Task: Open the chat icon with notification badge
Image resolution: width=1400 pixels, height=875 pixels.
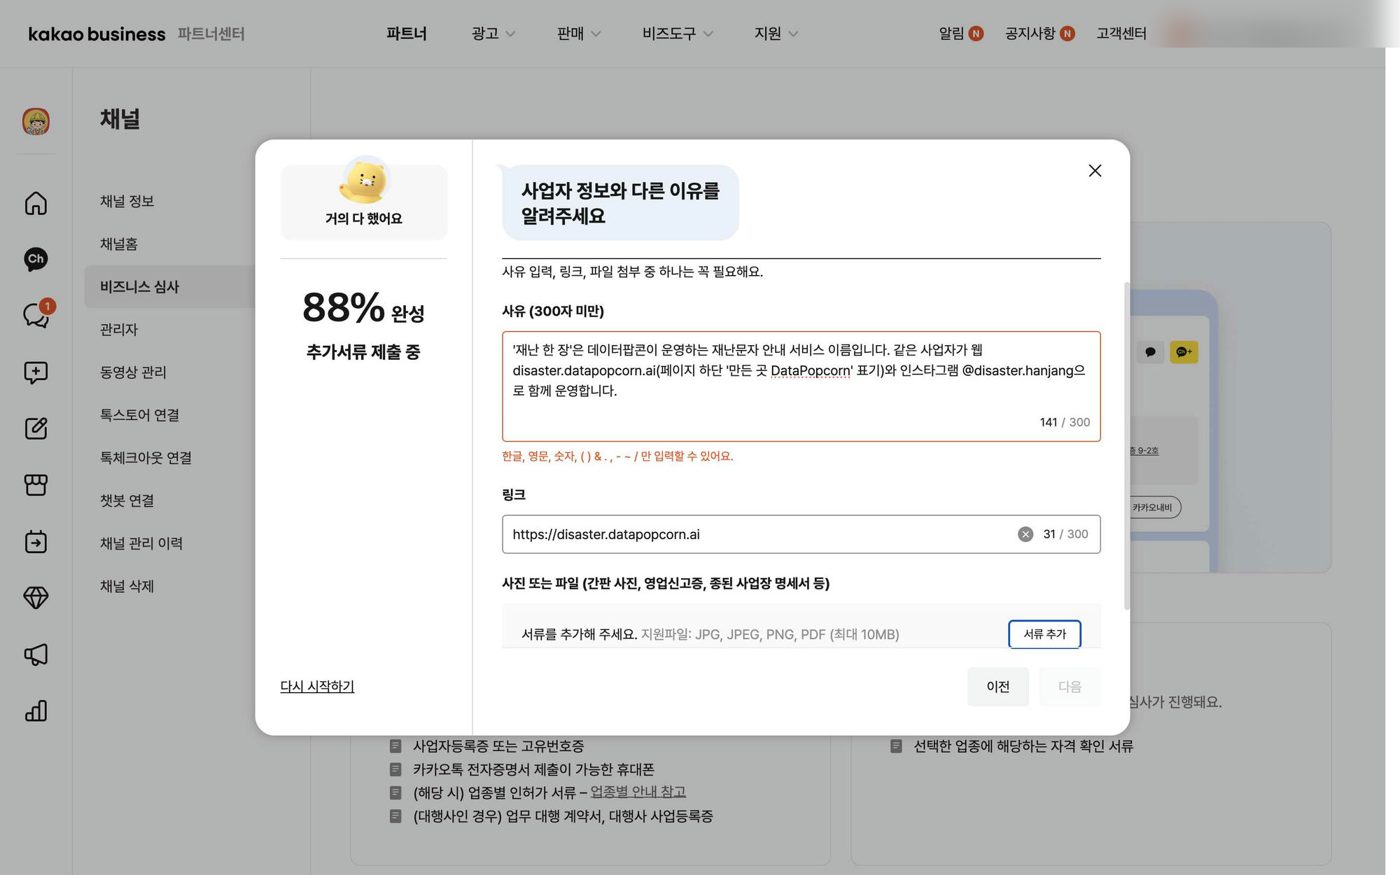Action: tap(37, 315)
